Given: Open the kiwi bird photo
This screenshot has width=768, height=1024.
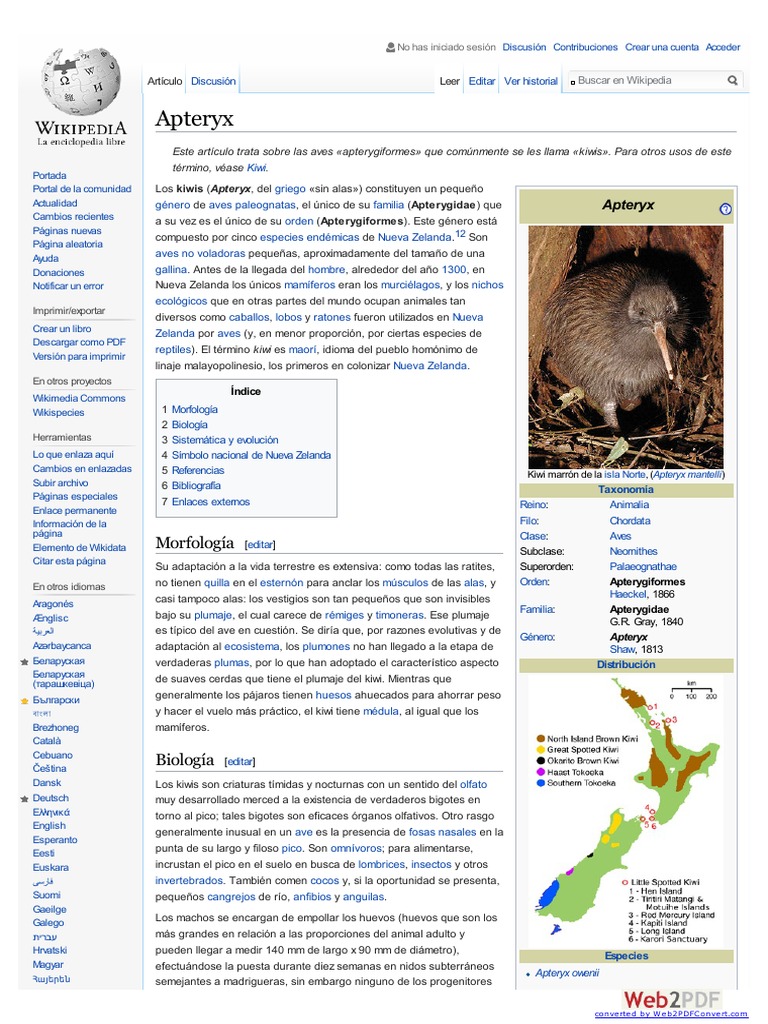Looking at the screenshot, I should [626, 347].
